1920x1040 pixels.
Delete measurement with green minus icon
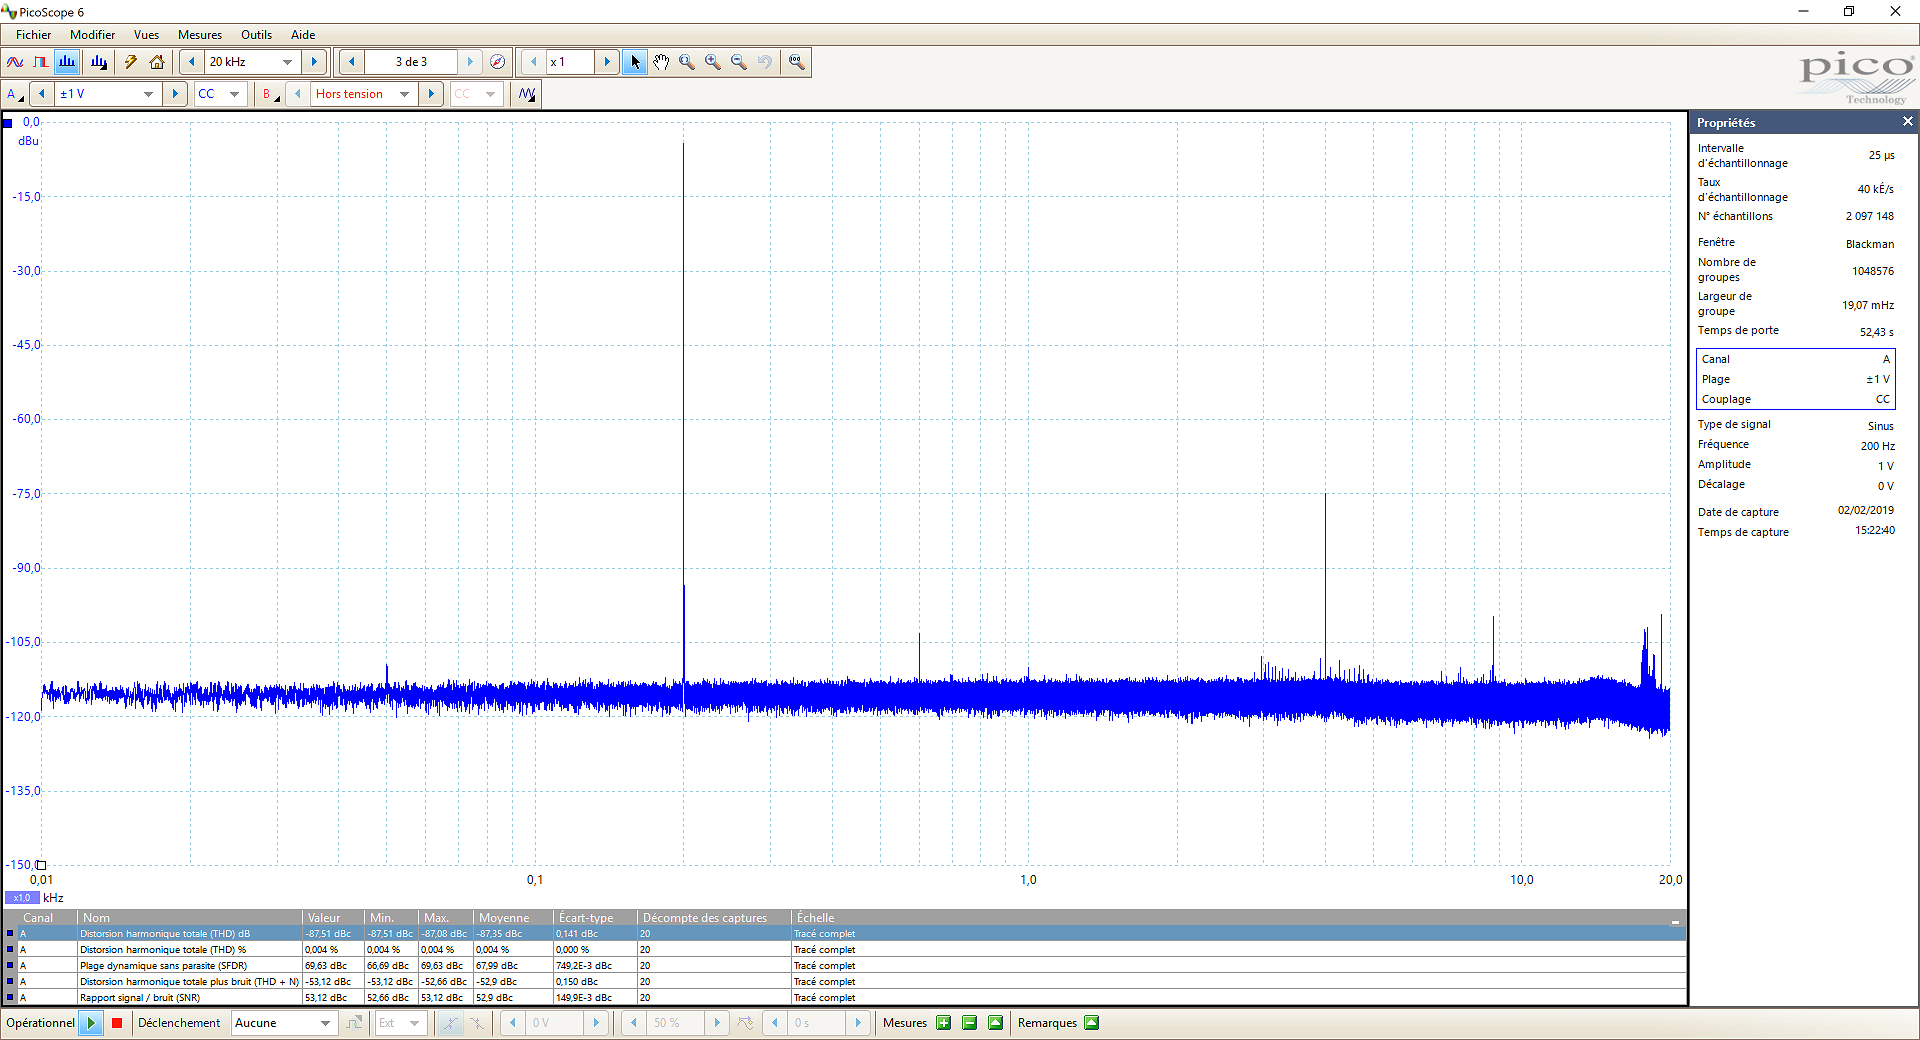tap(969, 1023)
